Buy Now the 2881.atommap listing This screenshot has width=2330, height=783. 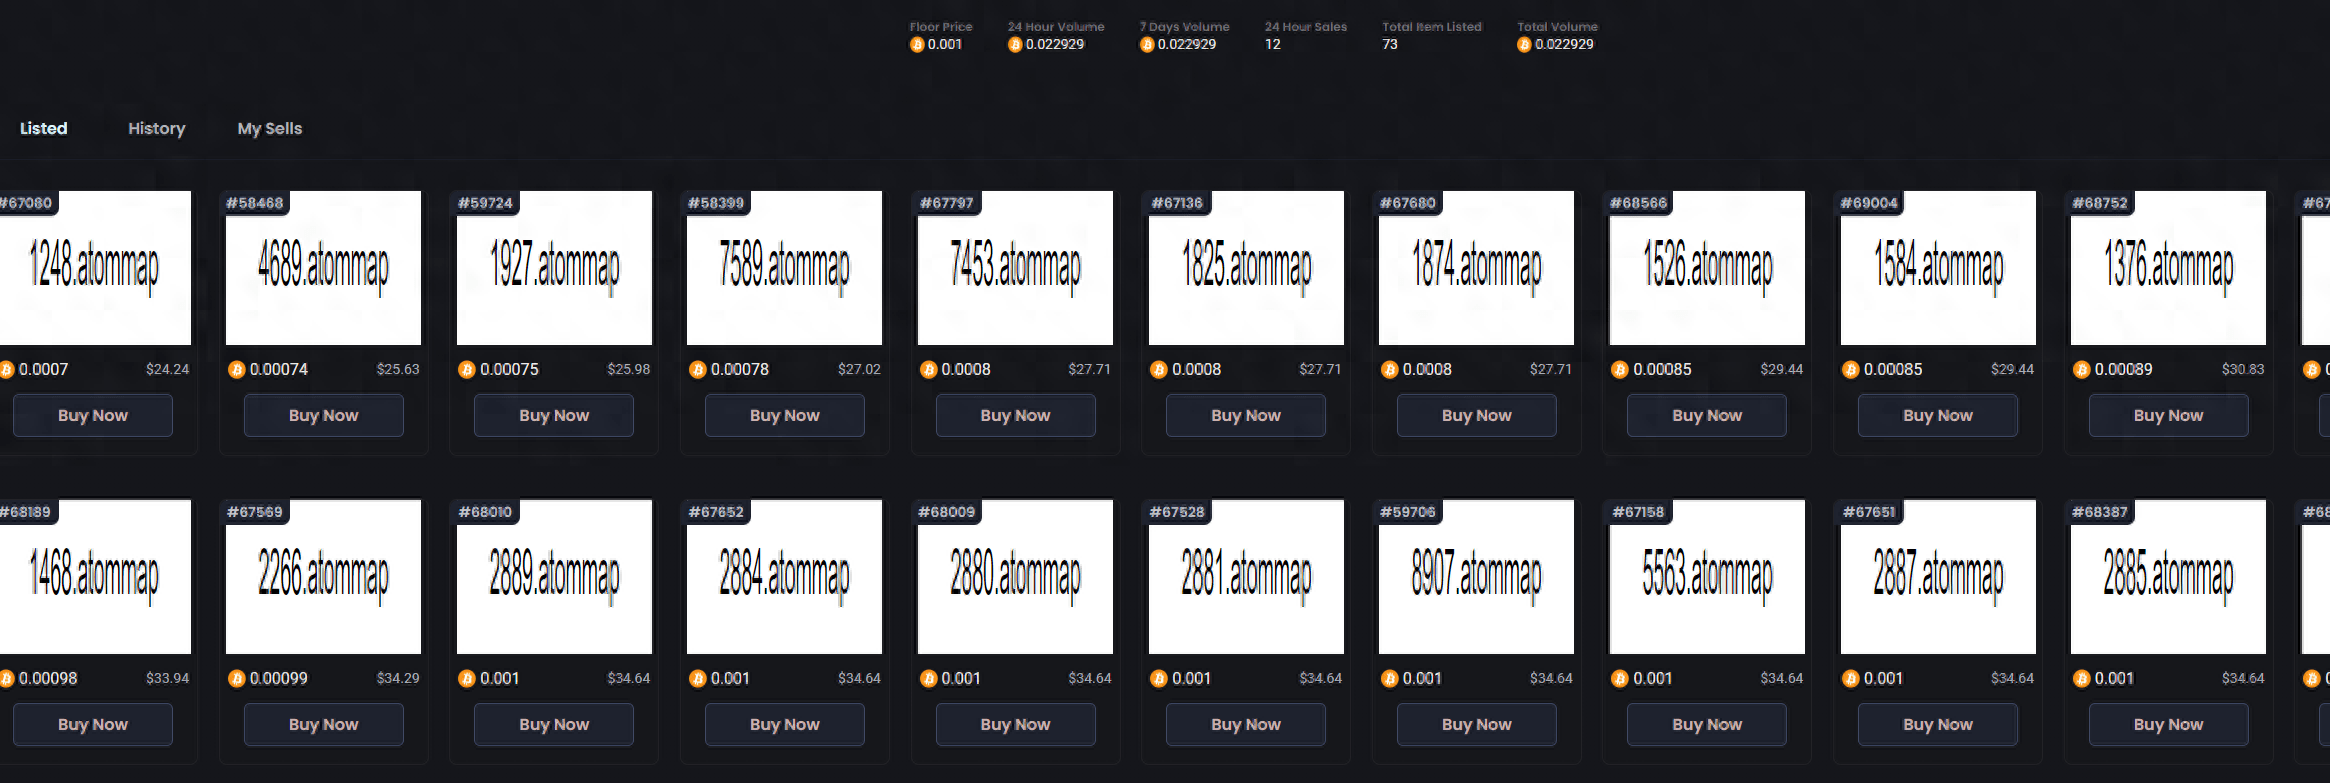(x=1246, y=724)
